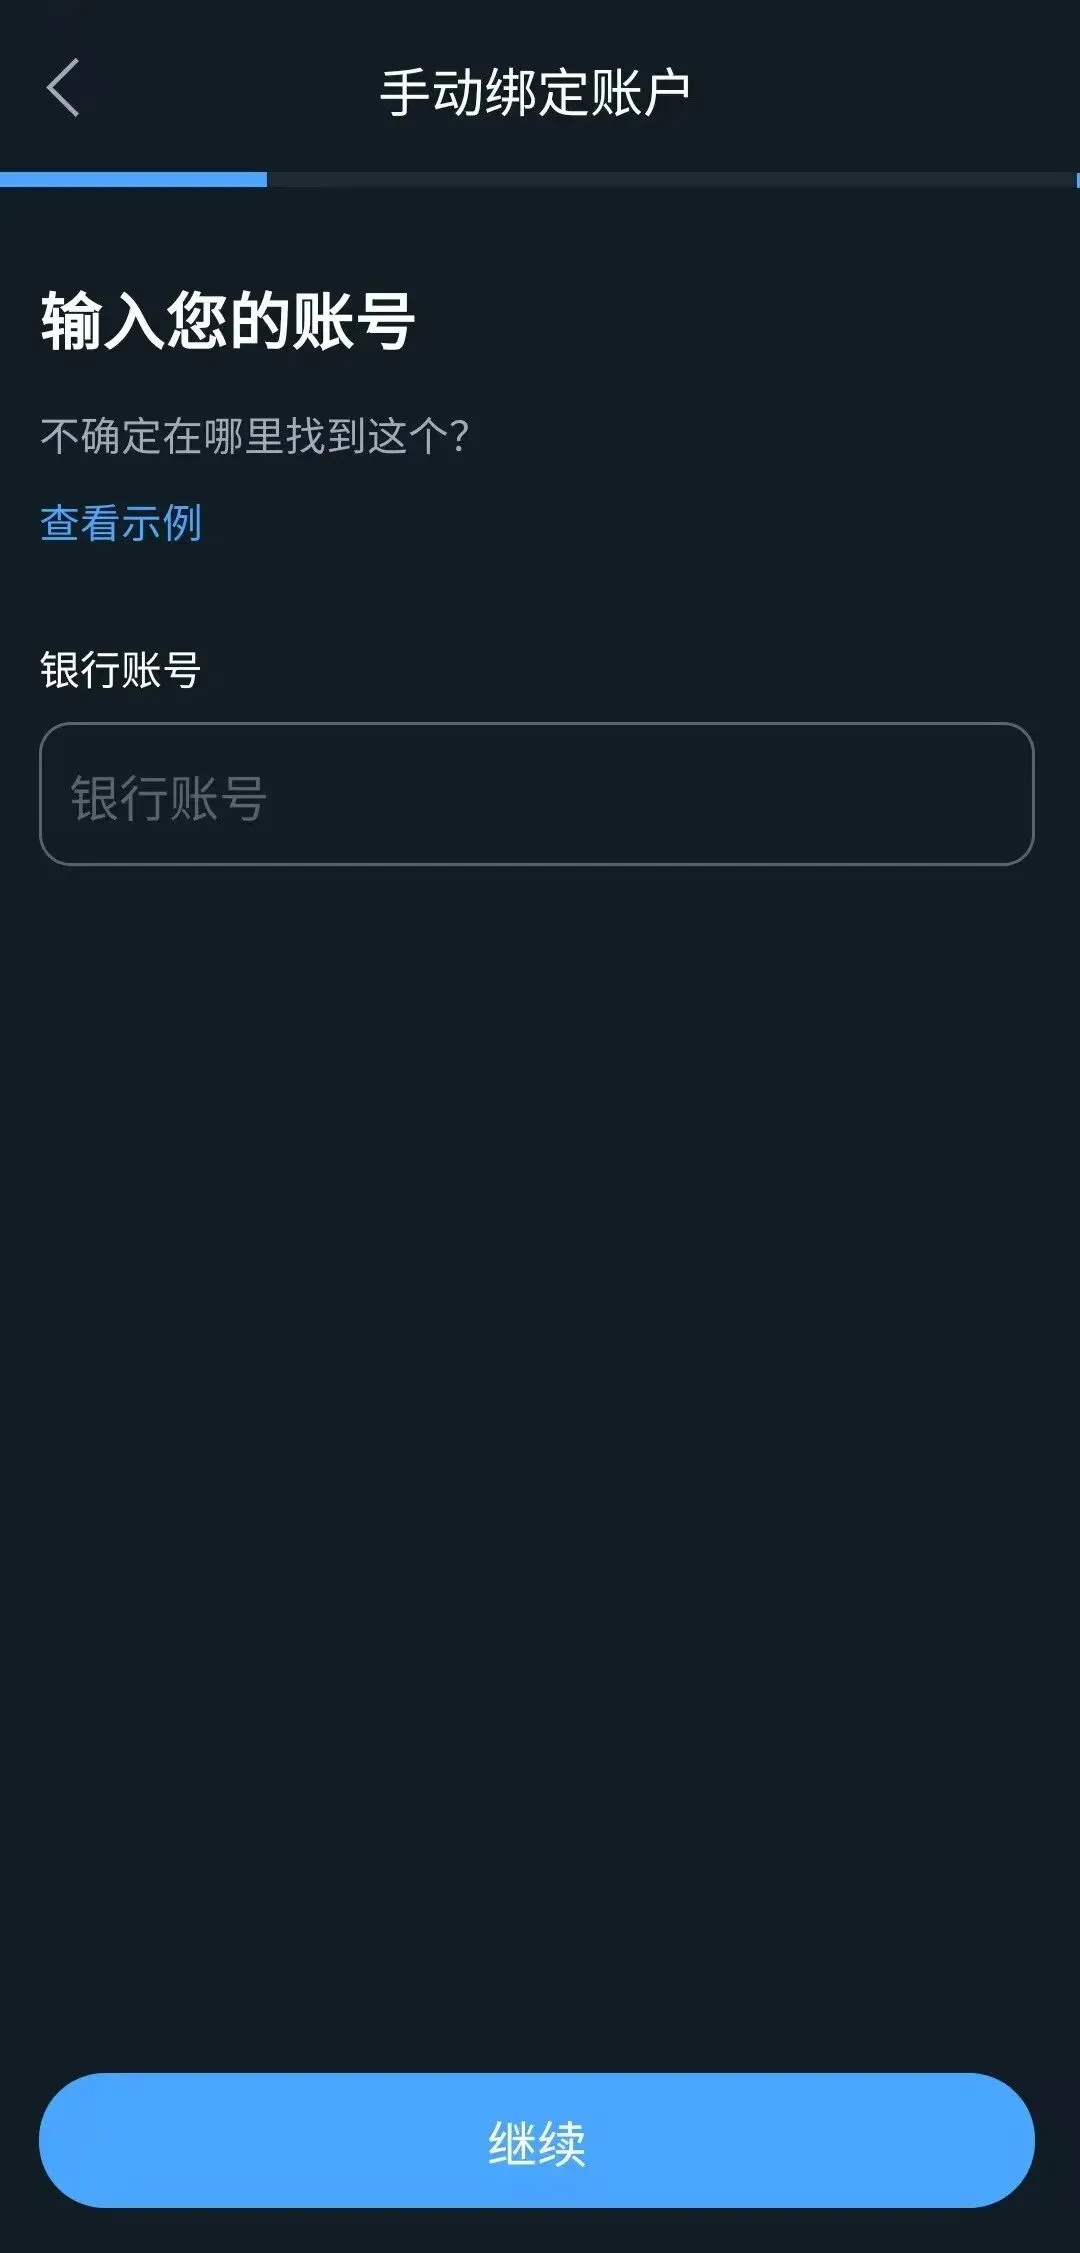The image size is (1080, 2253).
Task: Tap the 继续 button
Action: pyautogui.click(x=537, y=2140)
